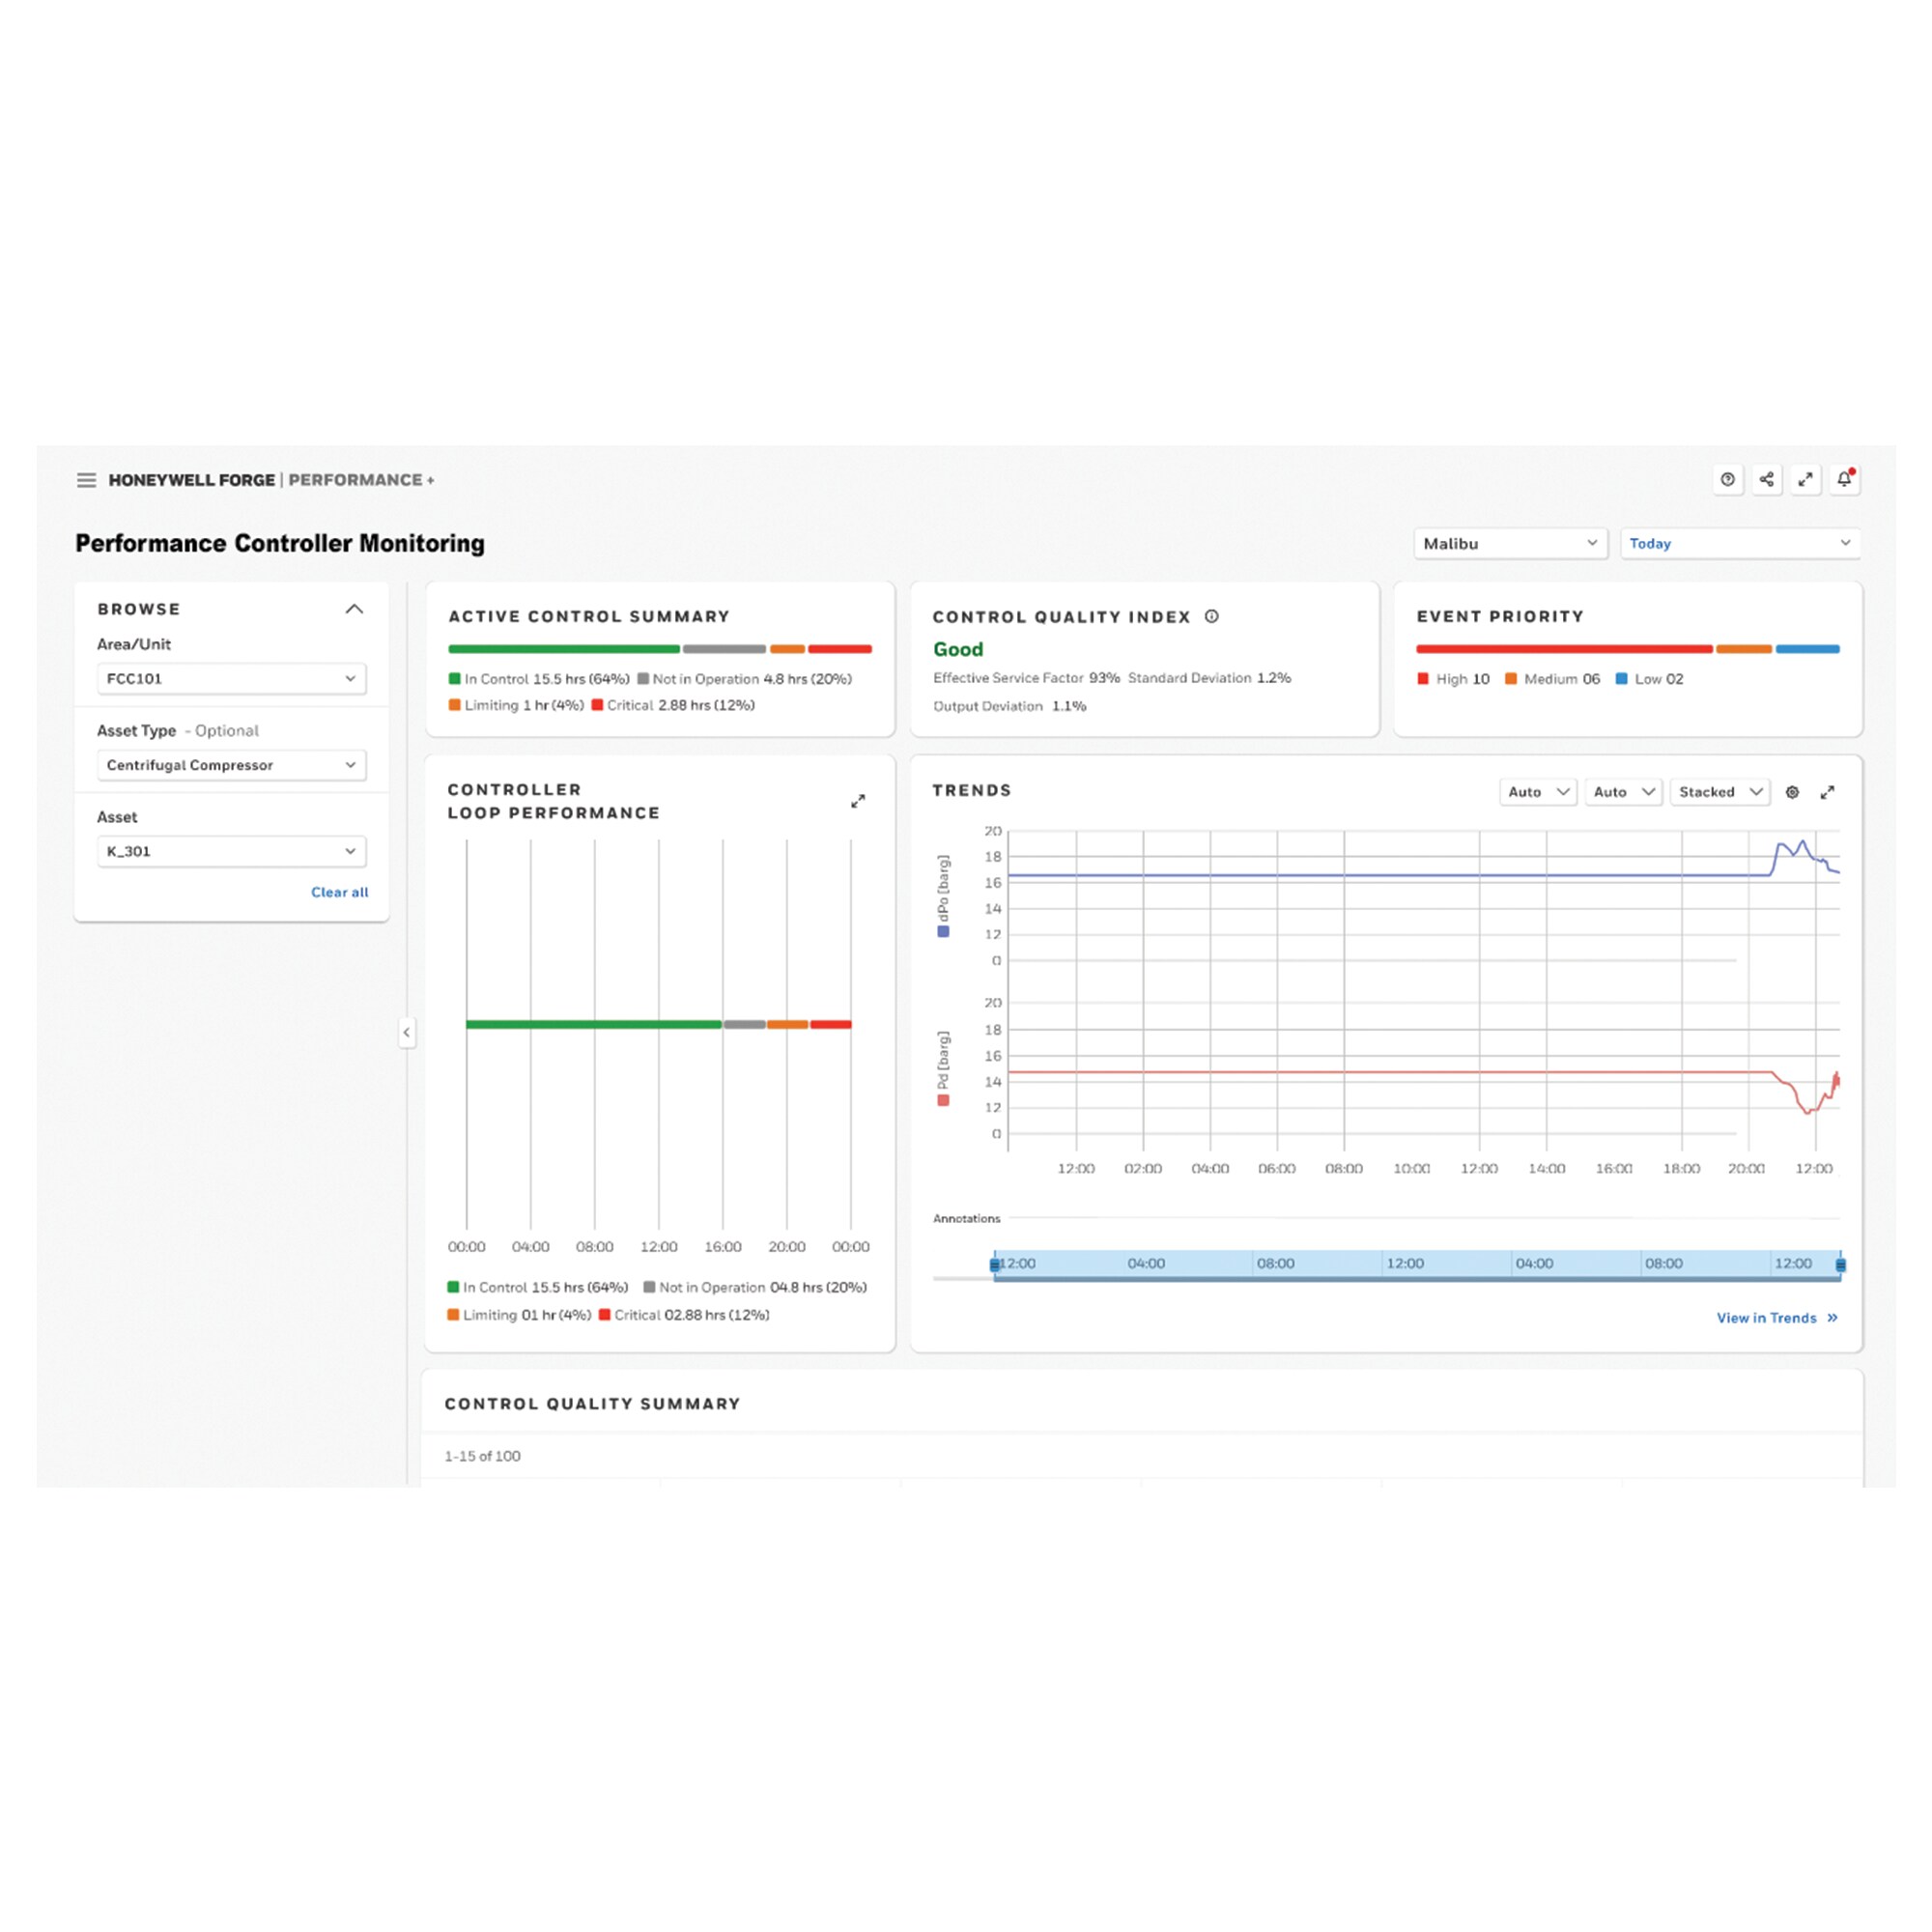Click the right handle of time range slider
Image resolution: width=1932 pixels, height=1932 pixels.
point(1840,1265)
